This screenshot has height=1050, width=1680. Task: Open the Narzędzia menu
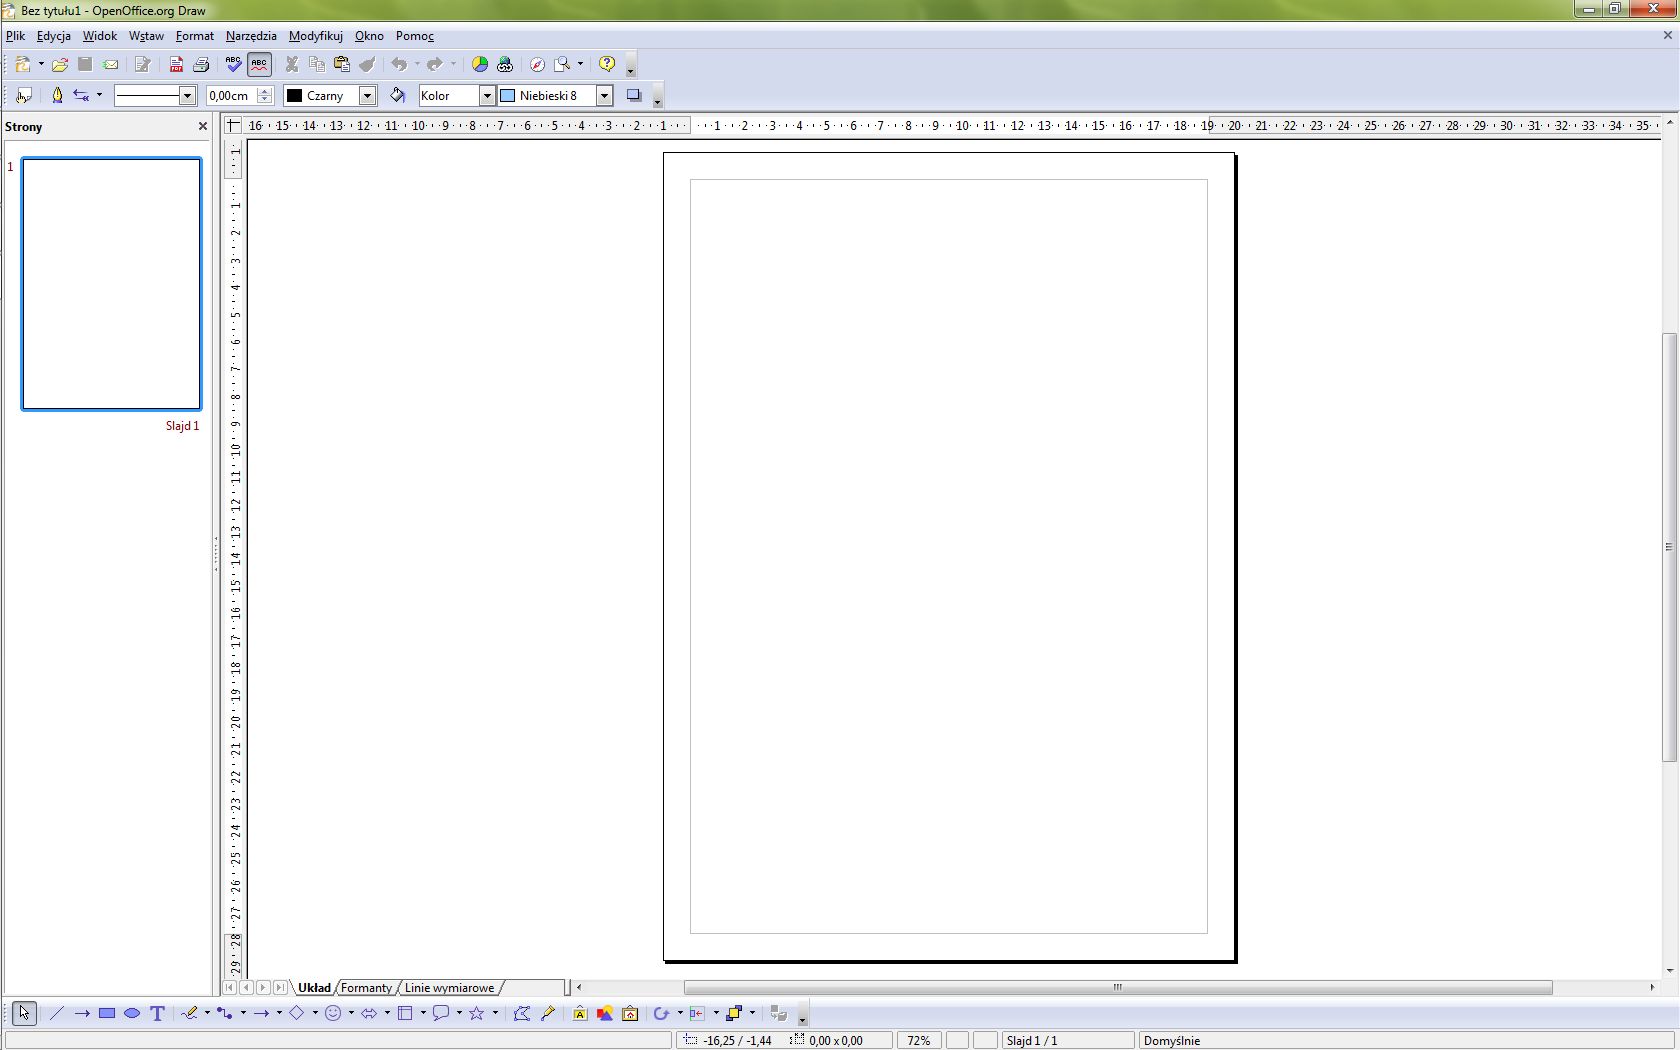(251, 36)
